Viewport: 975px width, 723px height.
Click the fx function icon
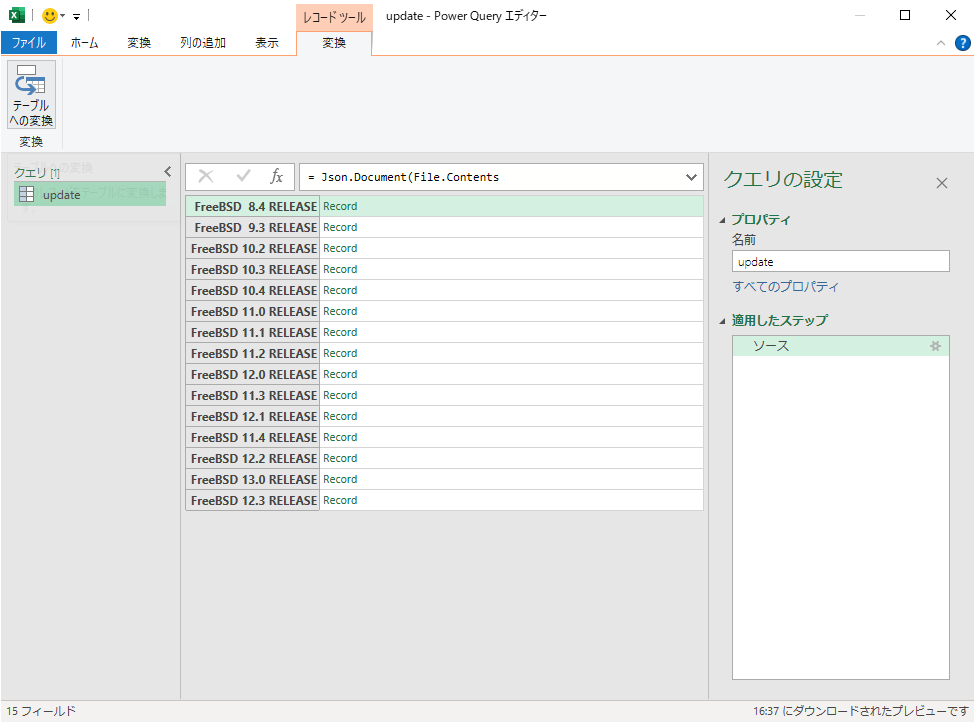tap(276, 177)
